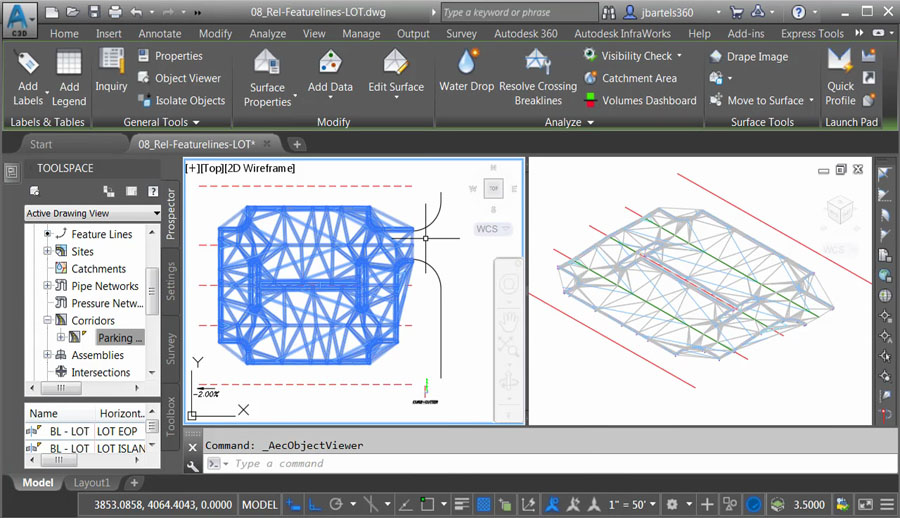Switch to the Settings toolspace tab
The height and width of the screenshot is (518, 900).
tap(170, 281)
